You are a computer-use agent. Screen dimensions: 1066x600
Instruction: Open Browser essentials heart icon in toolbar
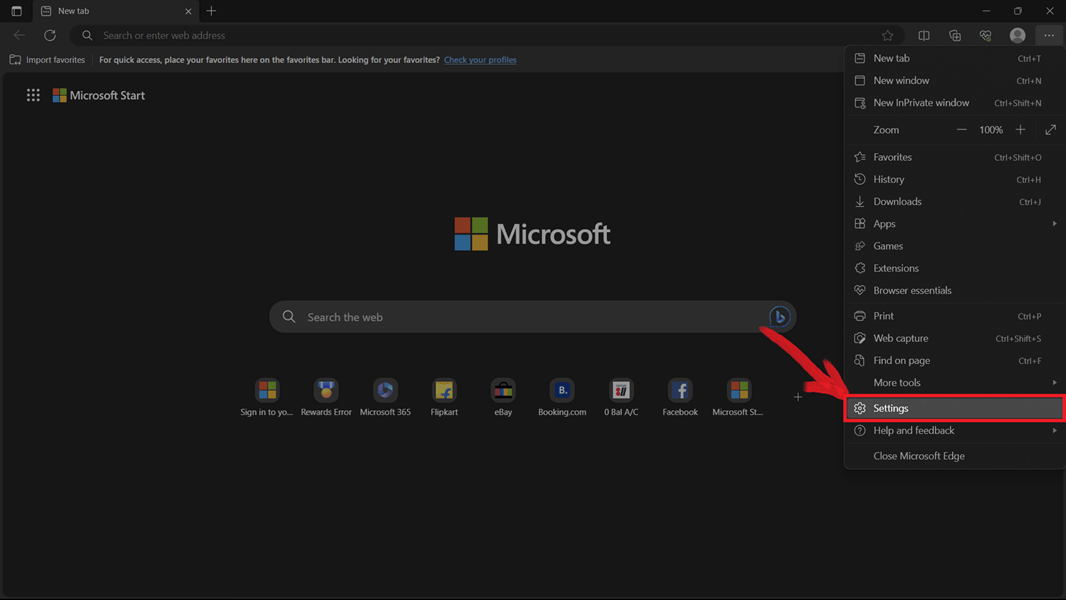[x=986, y=35]
